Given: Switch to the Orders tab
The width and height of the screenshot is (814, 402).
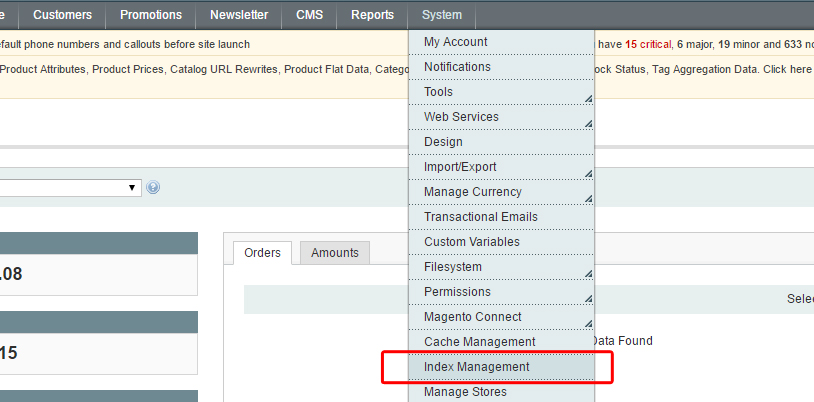Looking at the screenshot, I should [262, 253].
